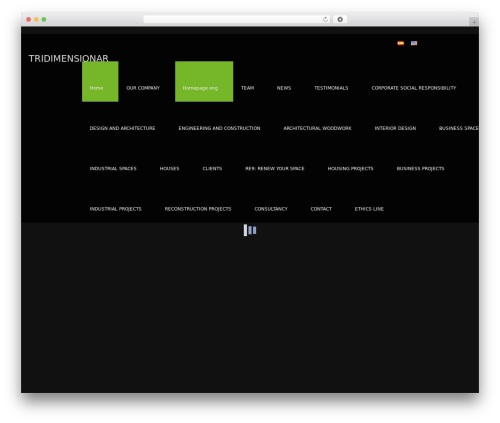The image size is (500, 423).
Task: Open Corporate Social Responsibility page
Action: point(414,88)
